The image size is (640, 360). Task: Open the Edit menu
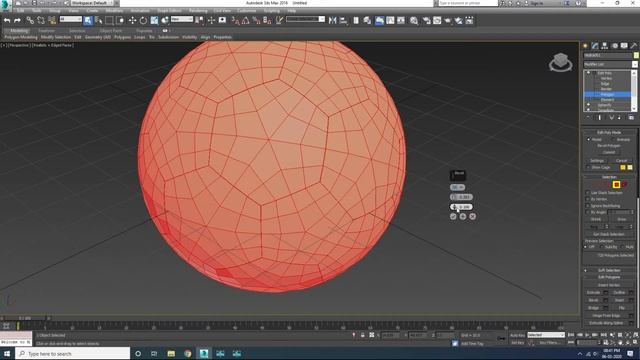coord(20,11)
